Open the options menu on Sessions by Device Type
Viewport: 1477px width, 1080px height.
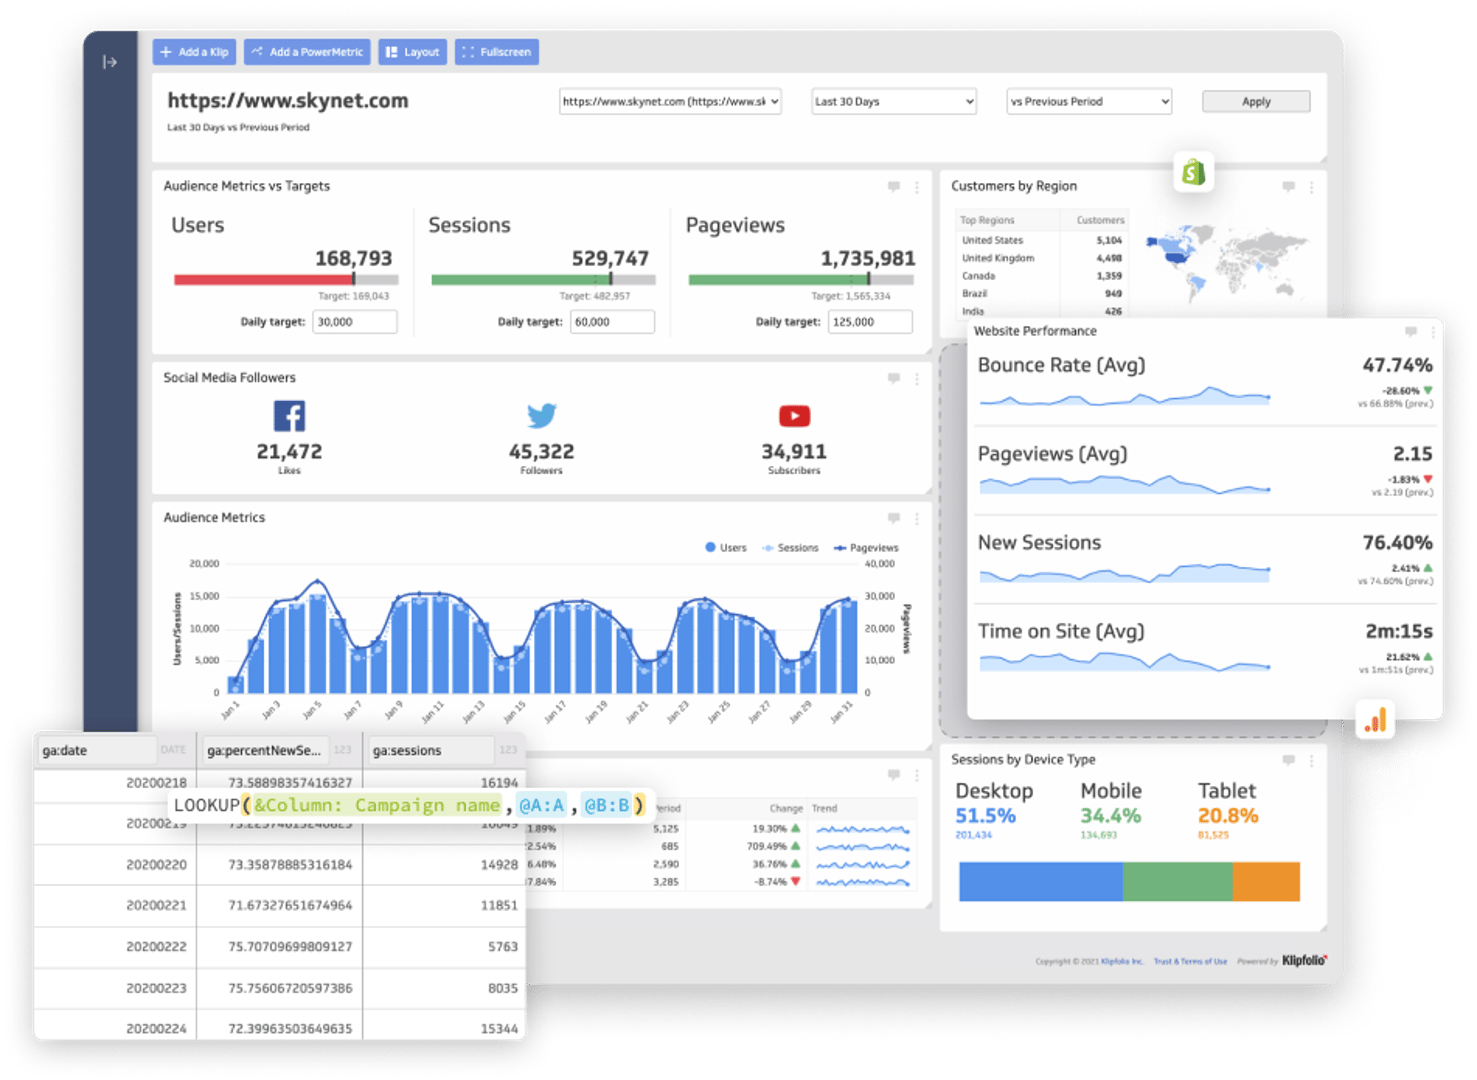point(1312,760)
